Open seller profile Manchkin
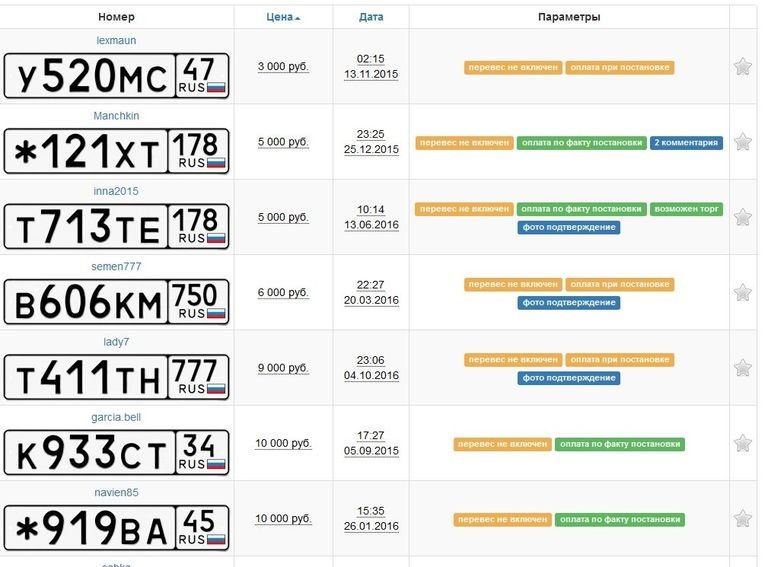 coord(116,116)
